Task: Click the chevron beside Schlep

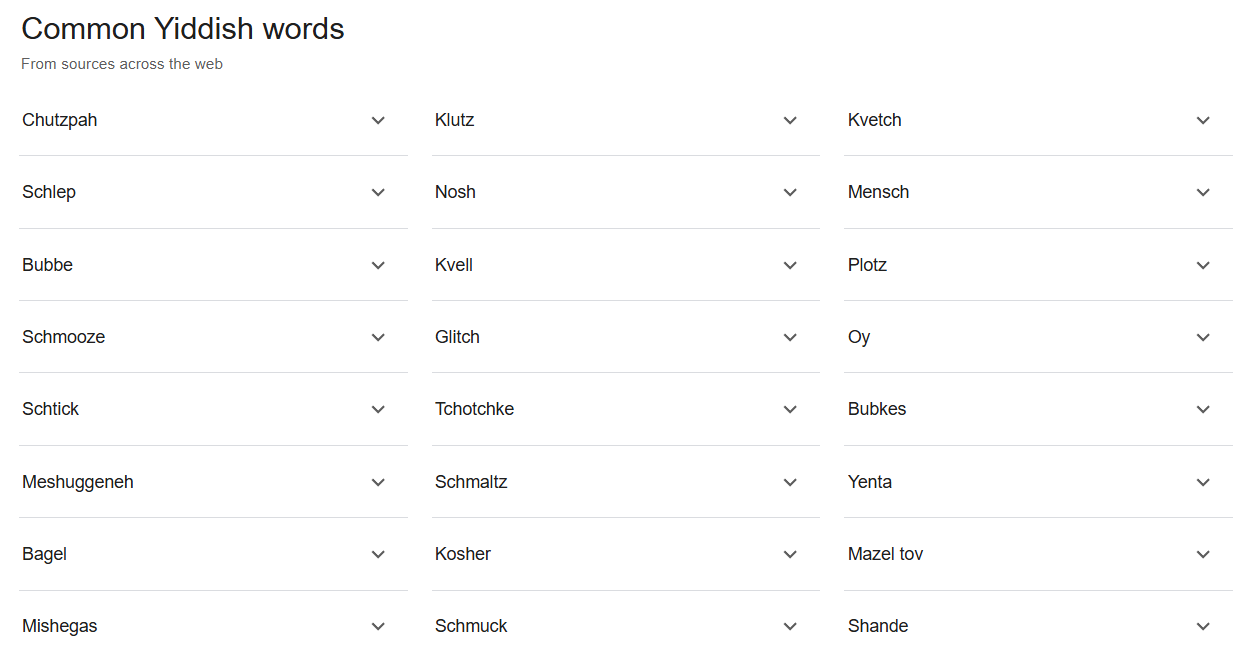Action: 378,192
